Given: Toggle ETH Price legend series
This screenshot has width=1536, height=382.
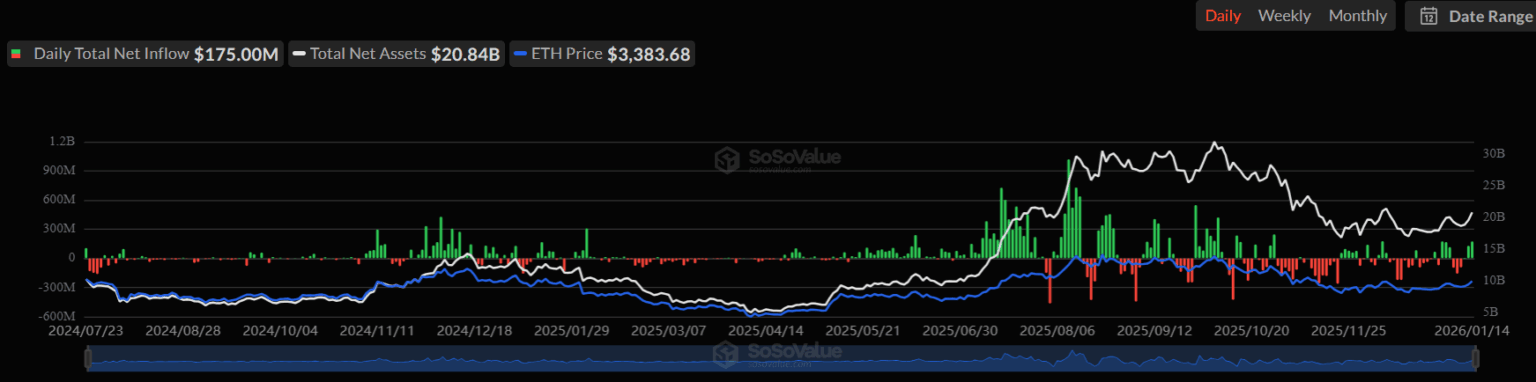Looking at the screenshot, I should coord(602,54).
